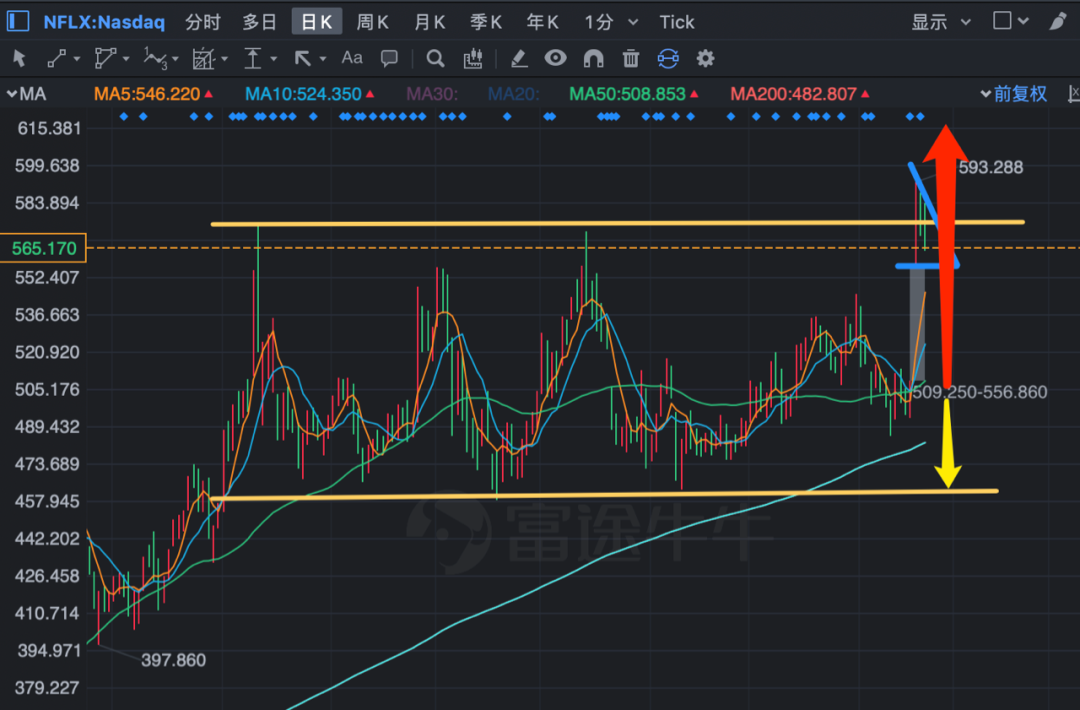This screenshot has width=1080, height=710.
Task: Select the polygon shape drawing tool
Action: (x=105, y=59)
